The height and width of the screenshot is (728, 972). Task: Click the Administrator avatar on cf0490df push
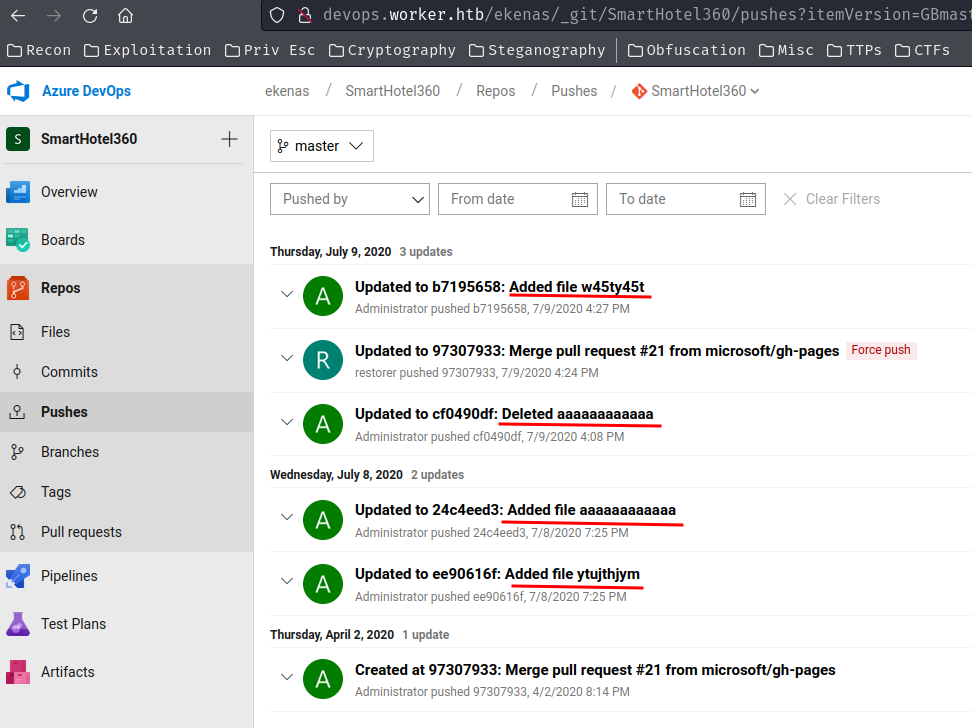(323, 424)
